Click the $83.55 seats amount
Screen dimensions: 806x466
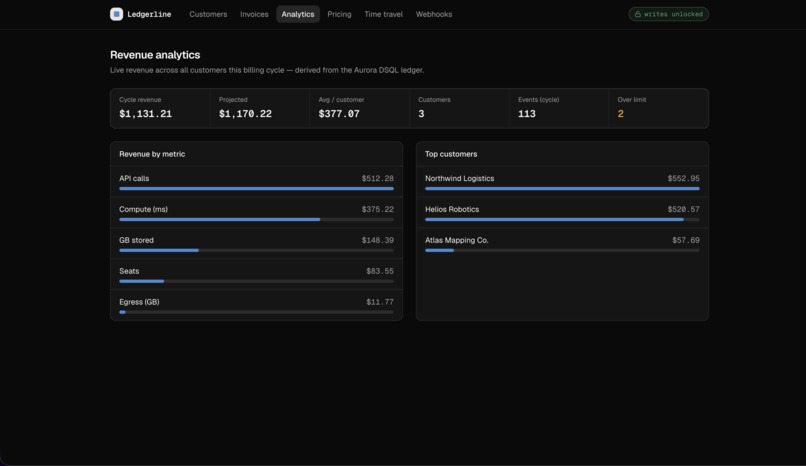pyautogui.click(x=380, y=271)
